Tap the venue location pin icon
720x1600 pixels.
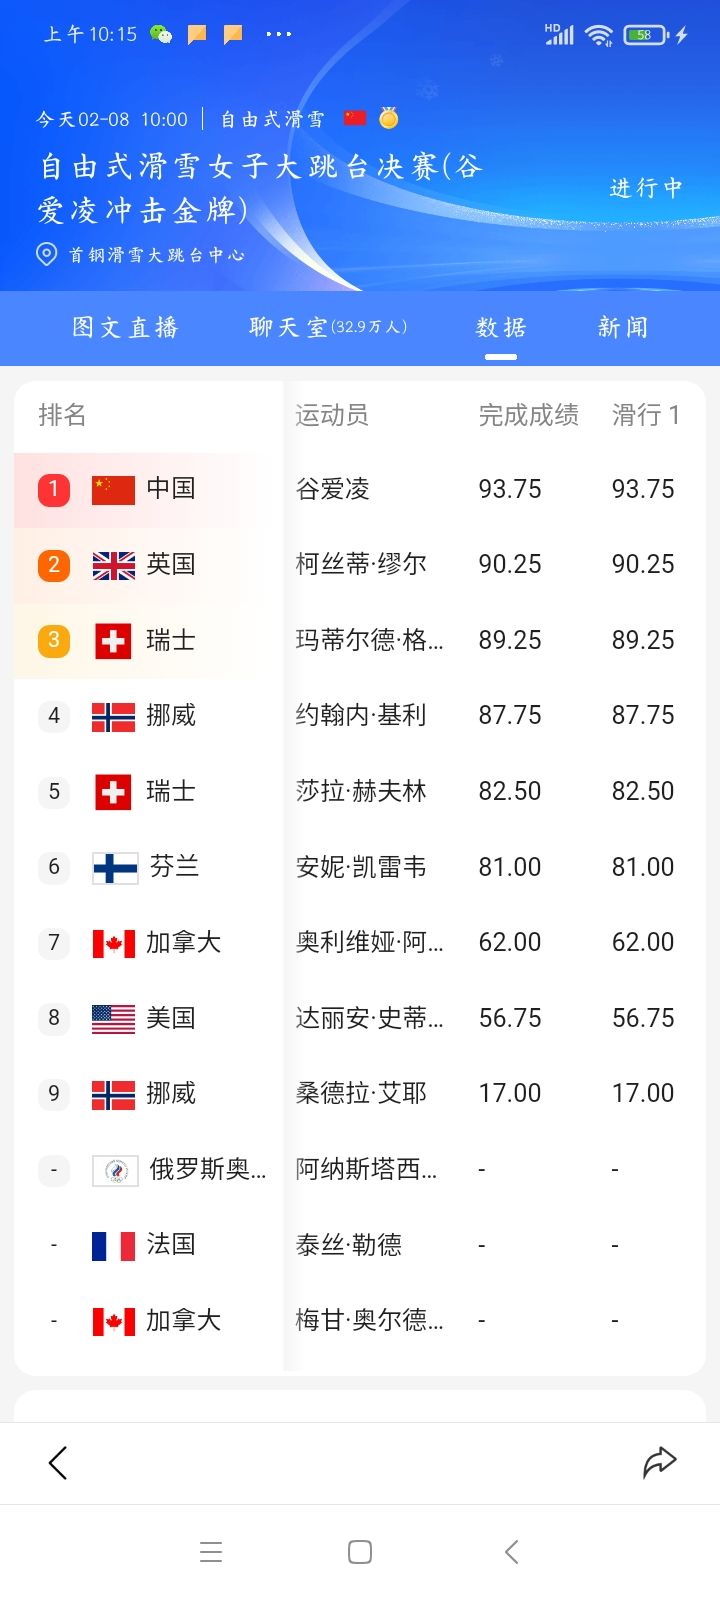tap(46, 254)
